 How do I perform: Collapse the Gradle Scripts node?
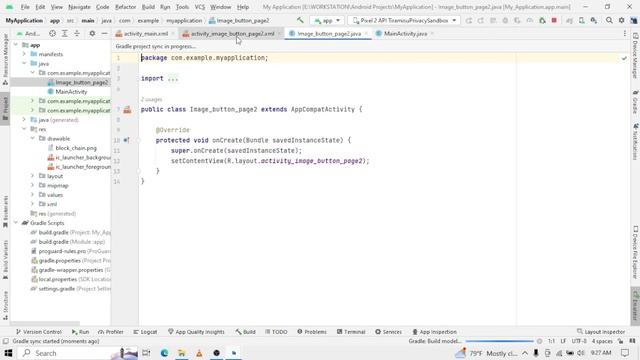[16, 223]
